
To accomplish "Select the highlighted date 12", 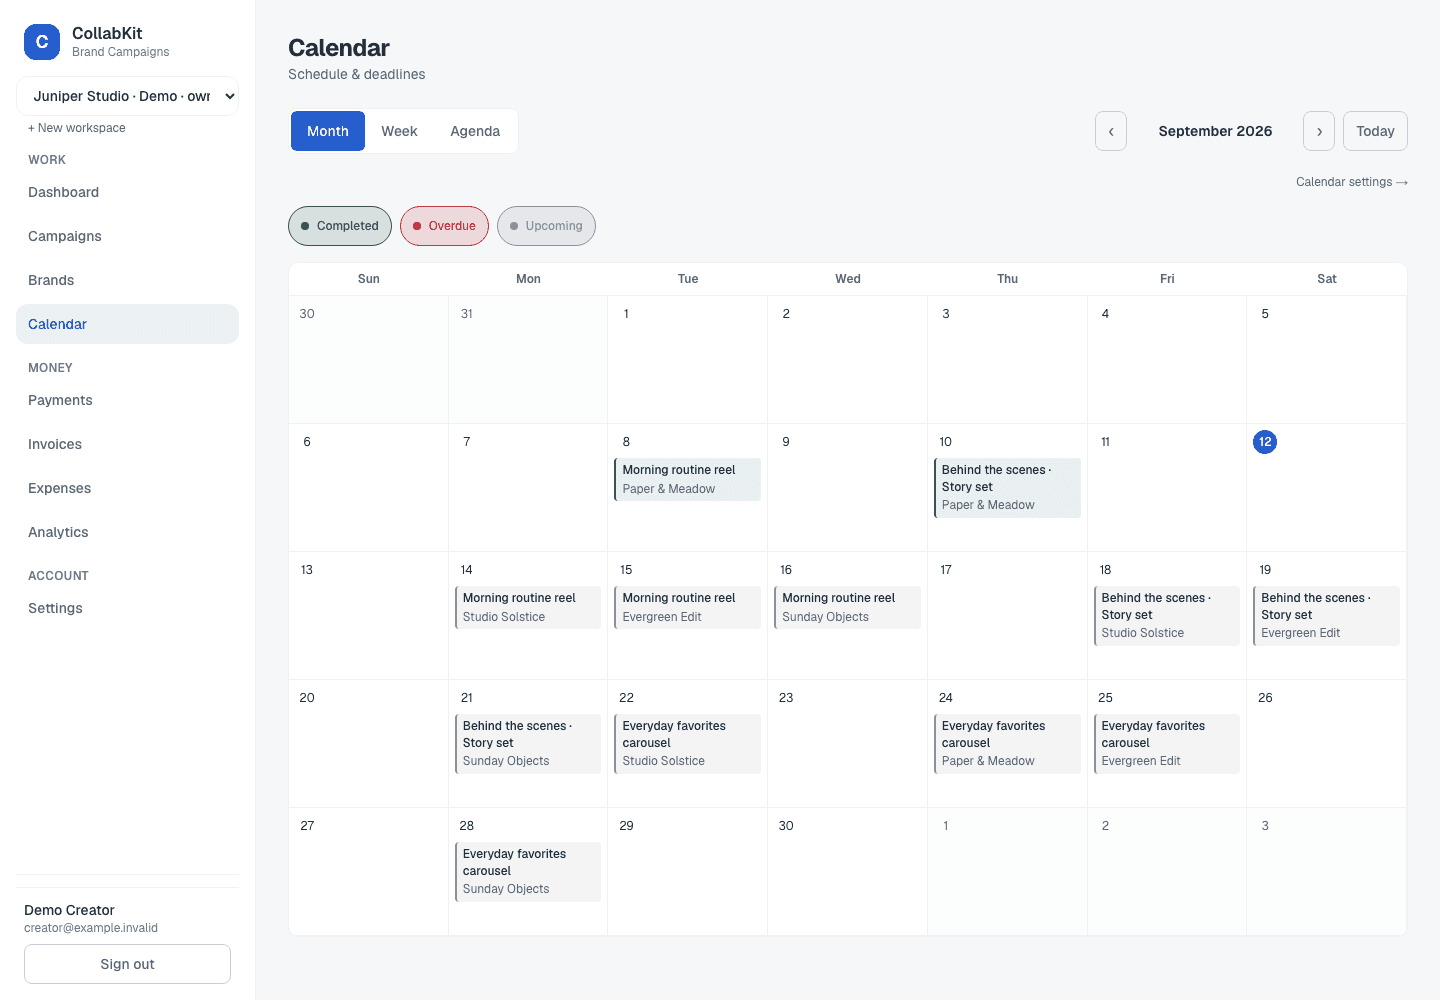I will click(x=1265, y=442).
